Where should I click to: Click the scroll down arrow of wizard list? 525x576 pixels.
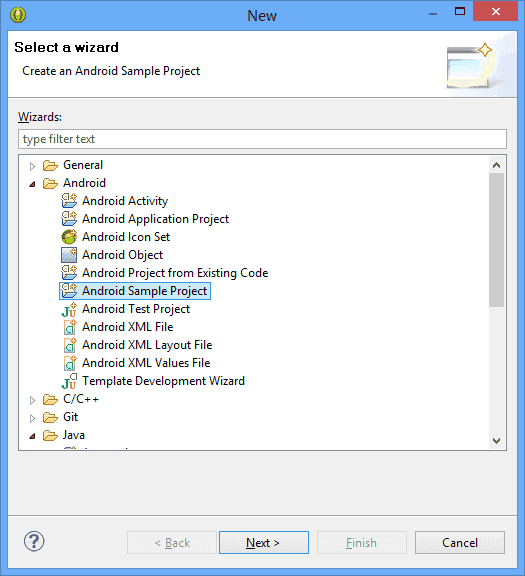click(496, 440)
